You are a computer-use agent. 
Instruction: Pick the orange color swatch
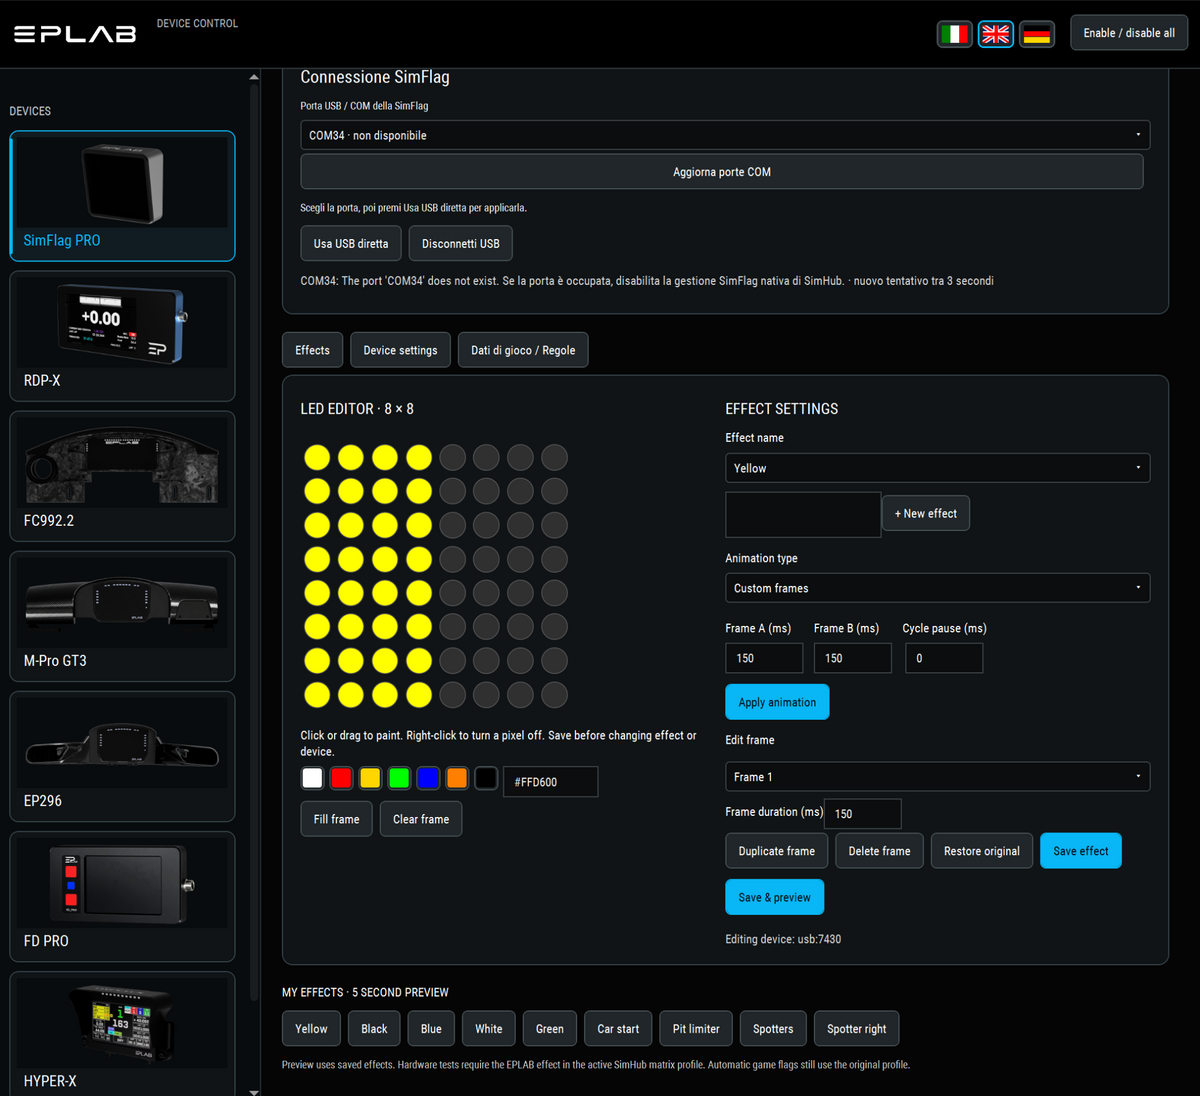[x=457, y=778]
